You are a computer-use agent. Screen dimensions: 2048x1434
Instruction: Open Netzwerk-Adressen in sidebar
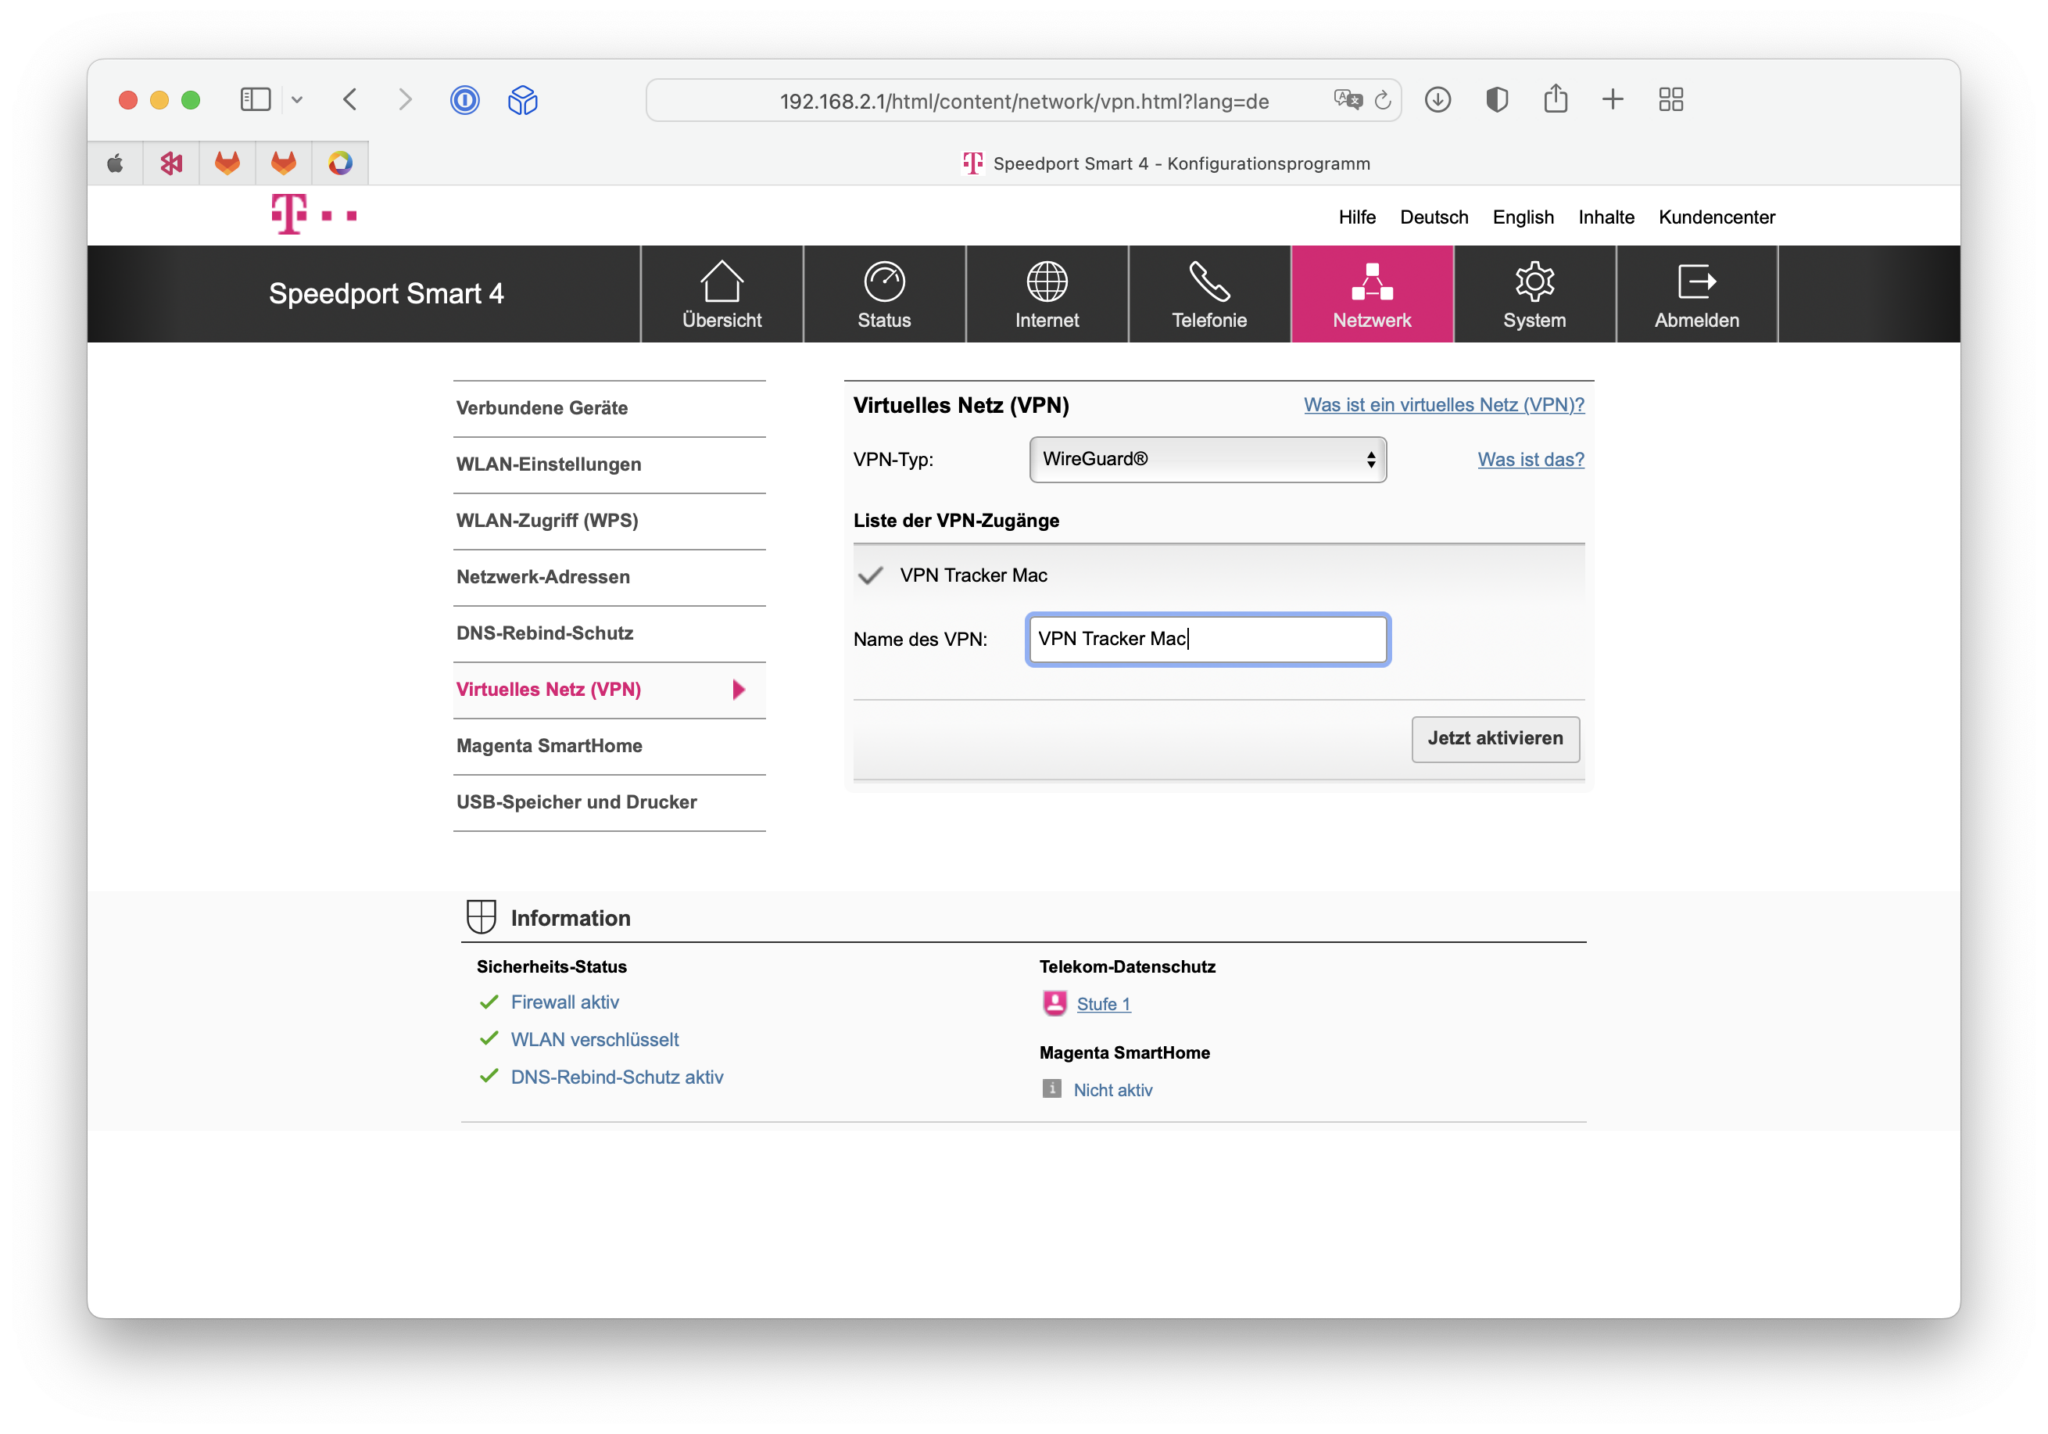(609, 577)
